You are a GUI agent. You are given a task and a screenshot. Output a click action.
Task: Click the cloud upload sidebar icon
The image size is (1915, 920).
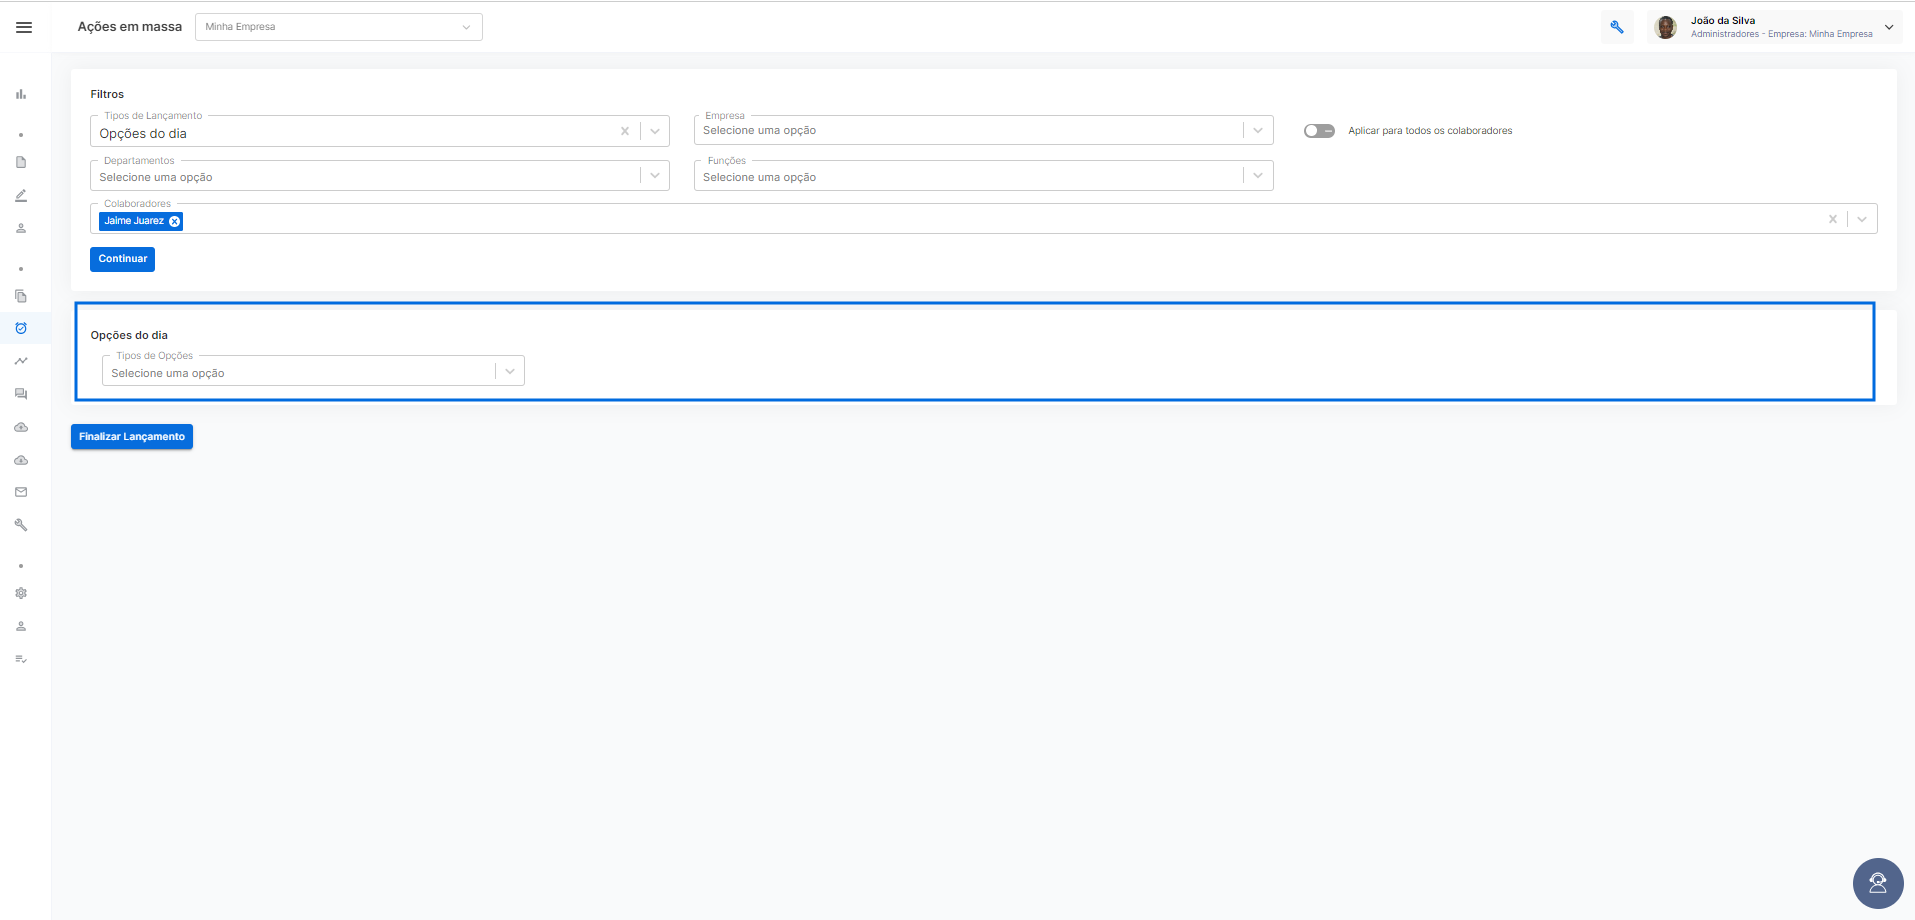21,427
